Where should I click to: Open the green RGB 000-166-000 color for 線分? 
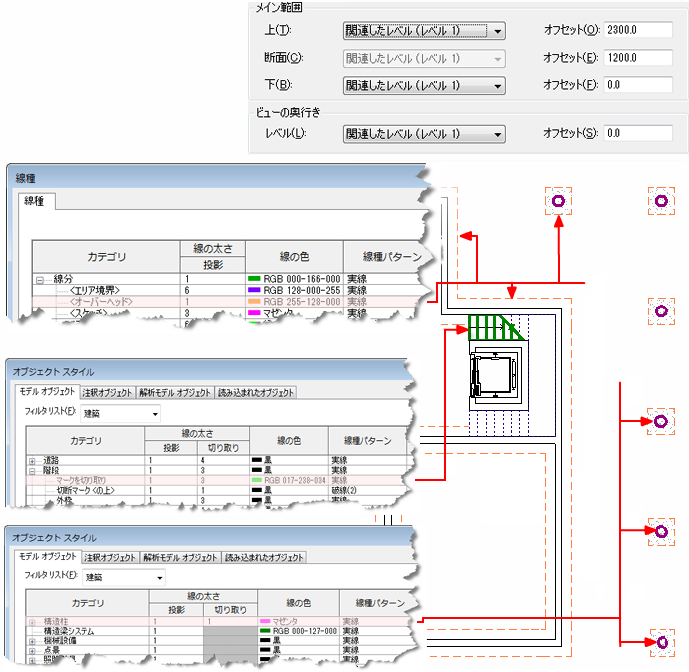tap(294, 279)
